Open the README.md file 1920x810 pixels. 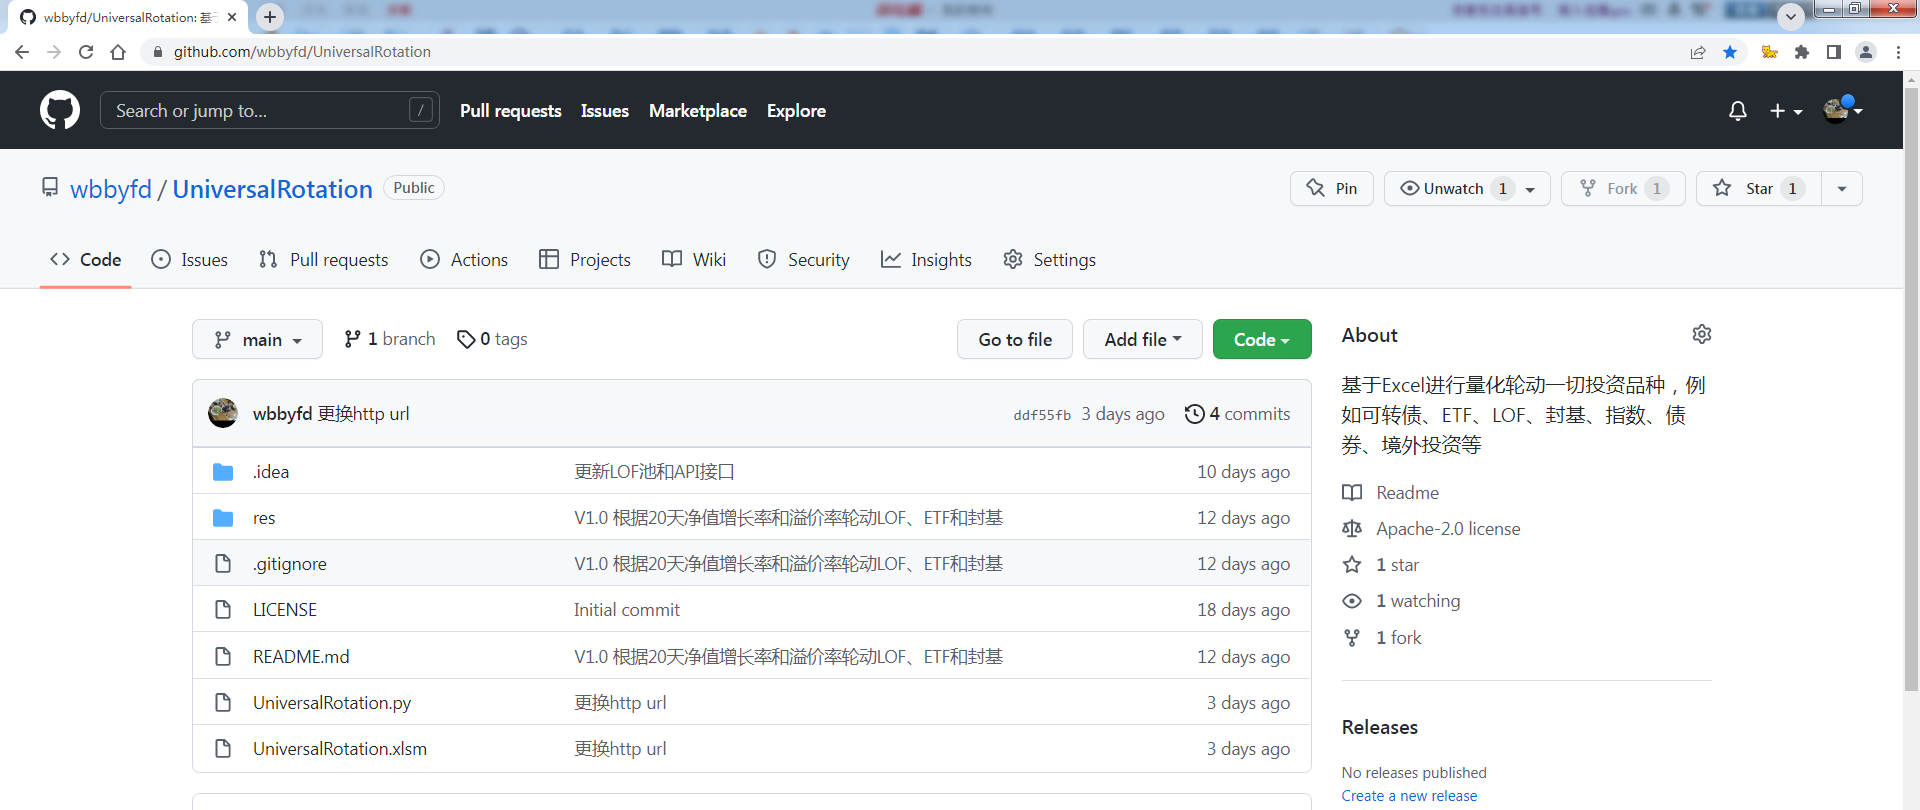(x=301, y=657)
